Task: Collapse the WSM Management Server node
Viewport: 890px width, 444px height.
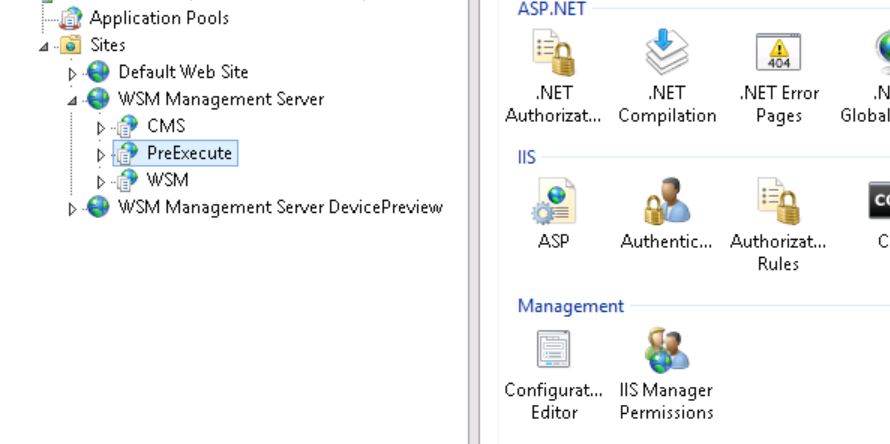Action: tap(72, 100)
